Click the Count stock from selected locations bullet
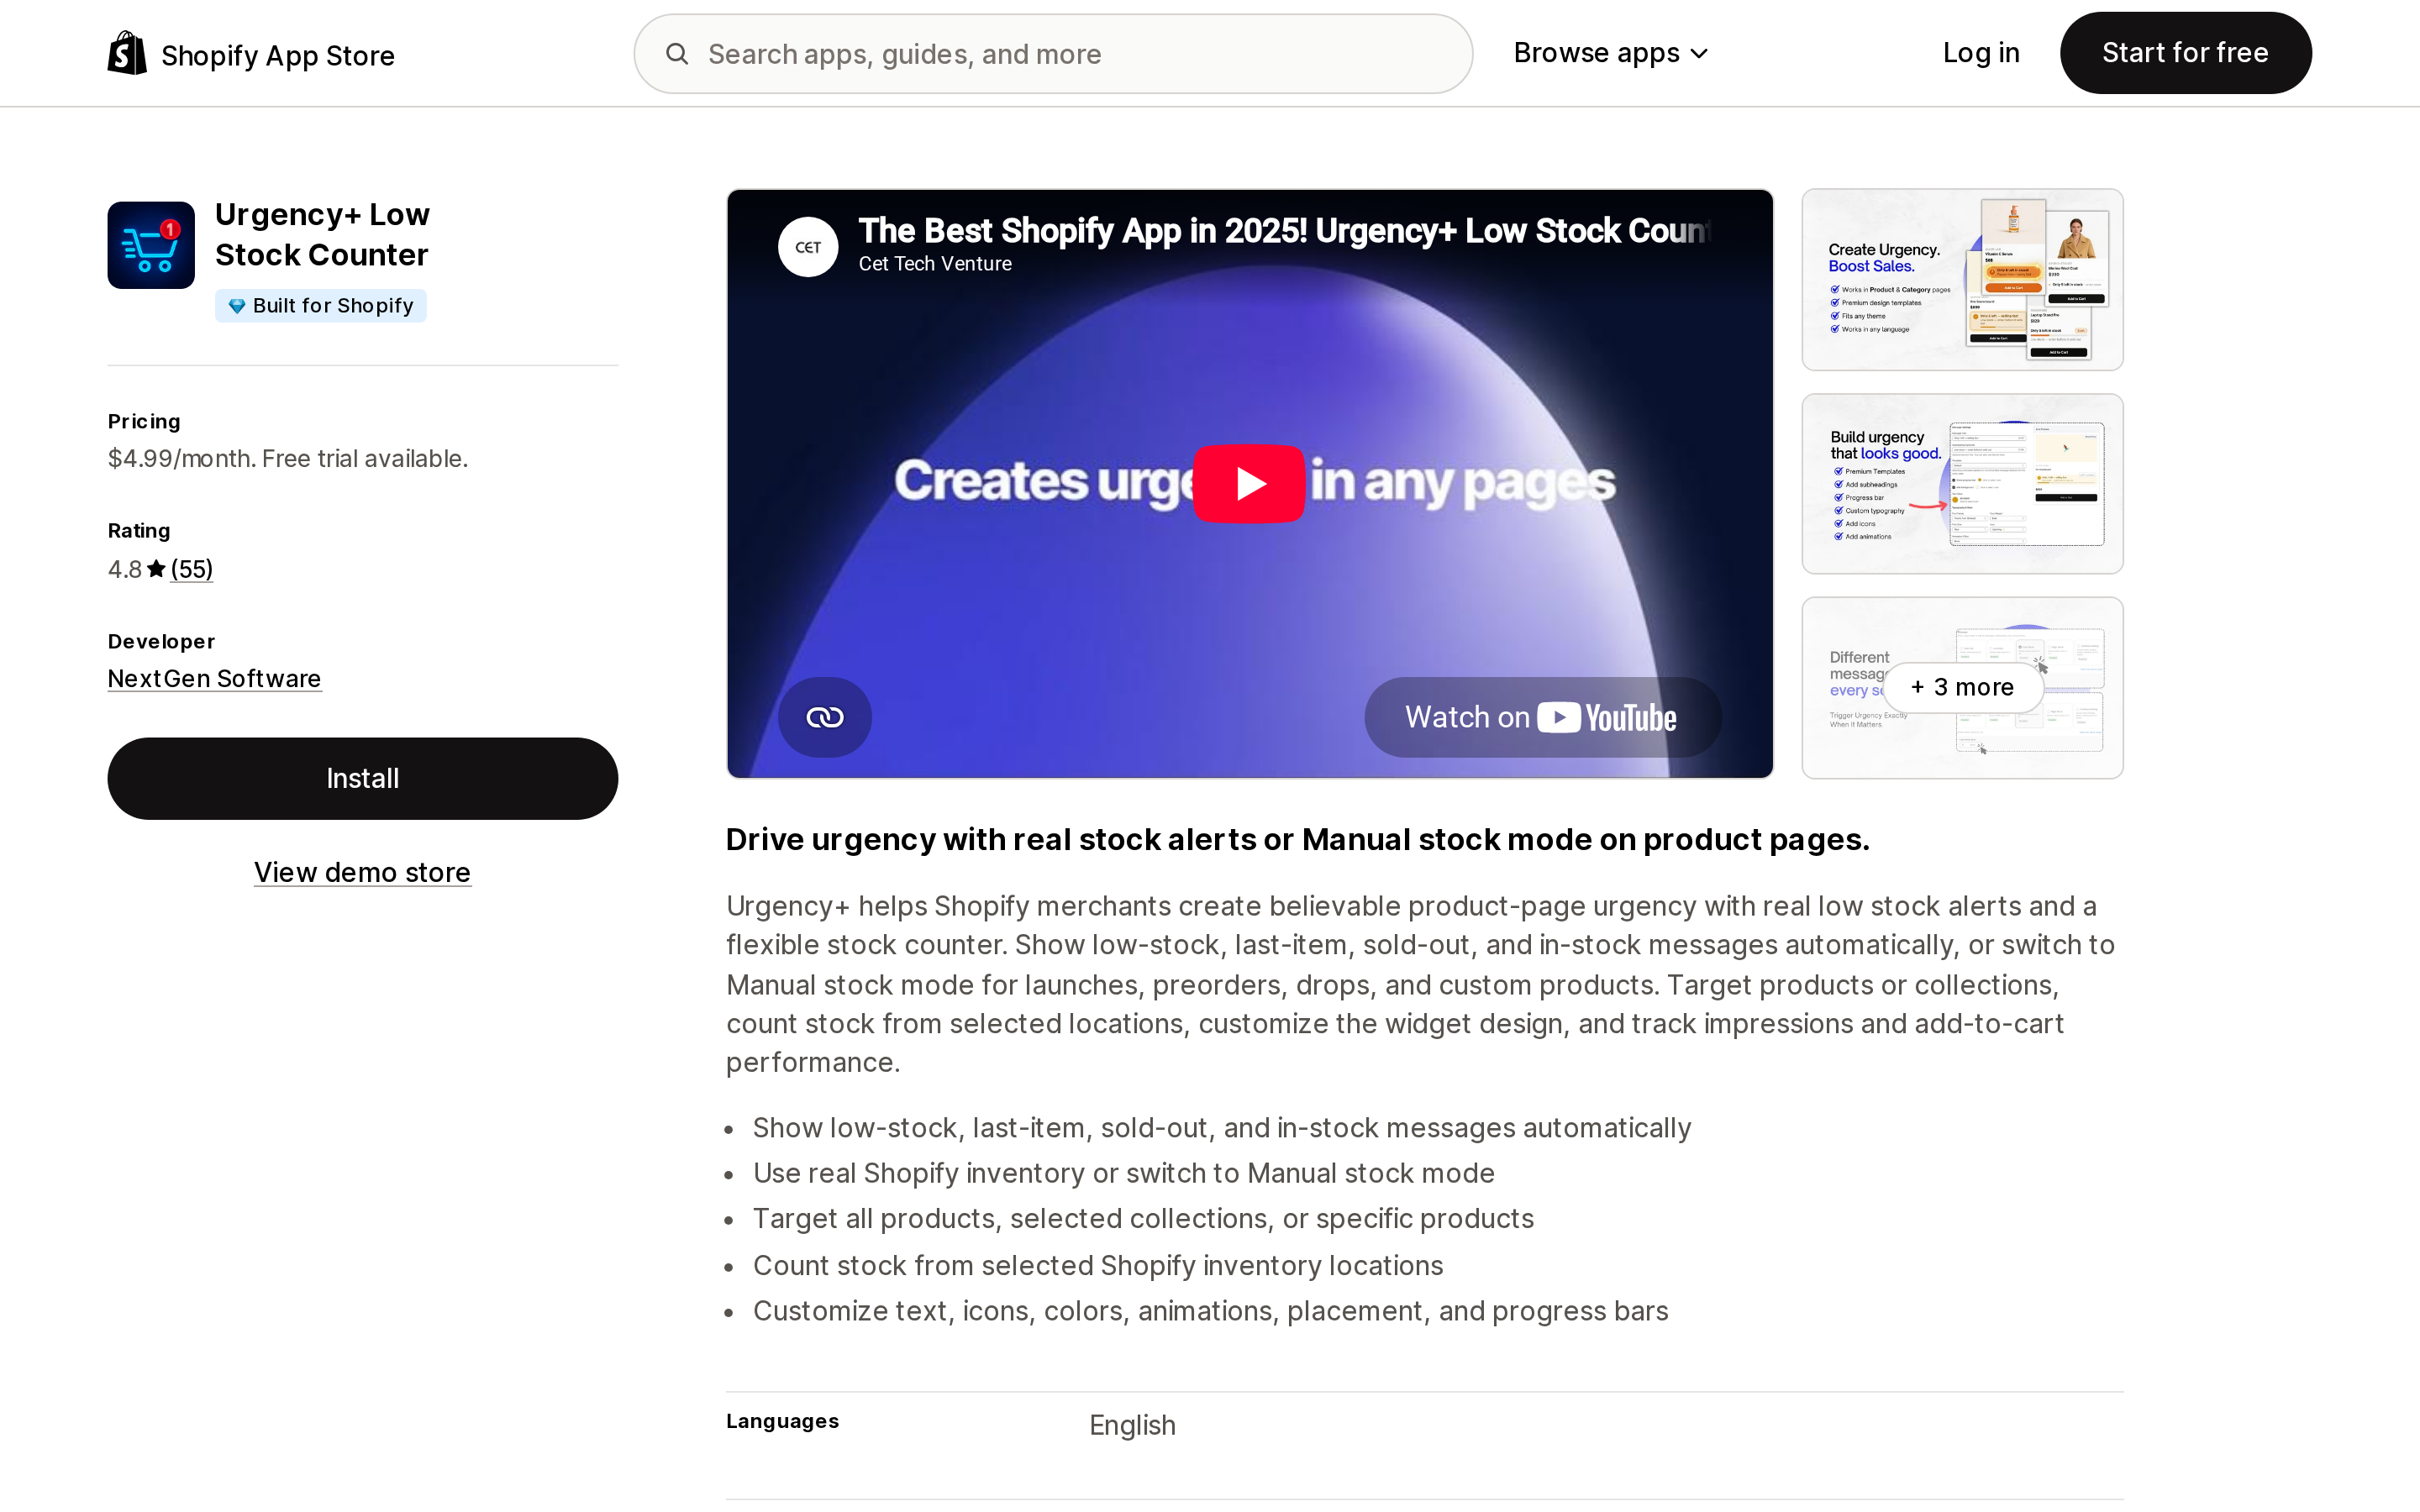This screenshot has width=2420, height=1512. click(1098, 1265)
